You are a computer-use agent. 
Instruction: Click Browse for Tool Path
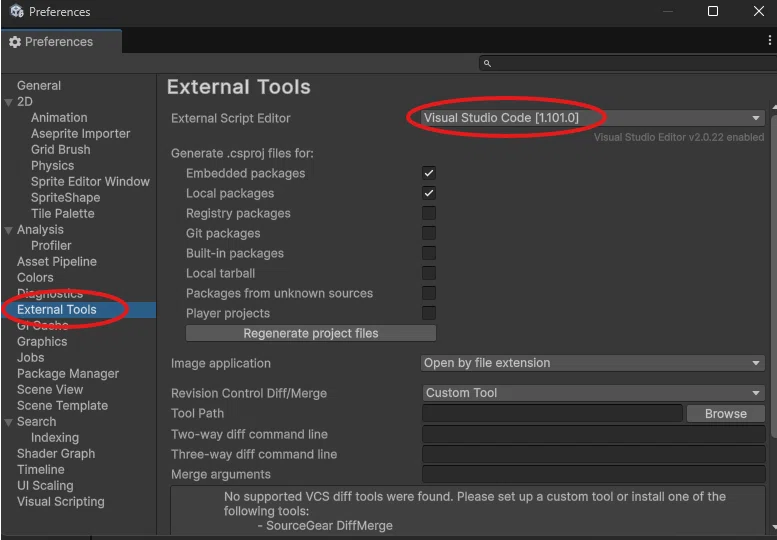click(x=725, y=414)
